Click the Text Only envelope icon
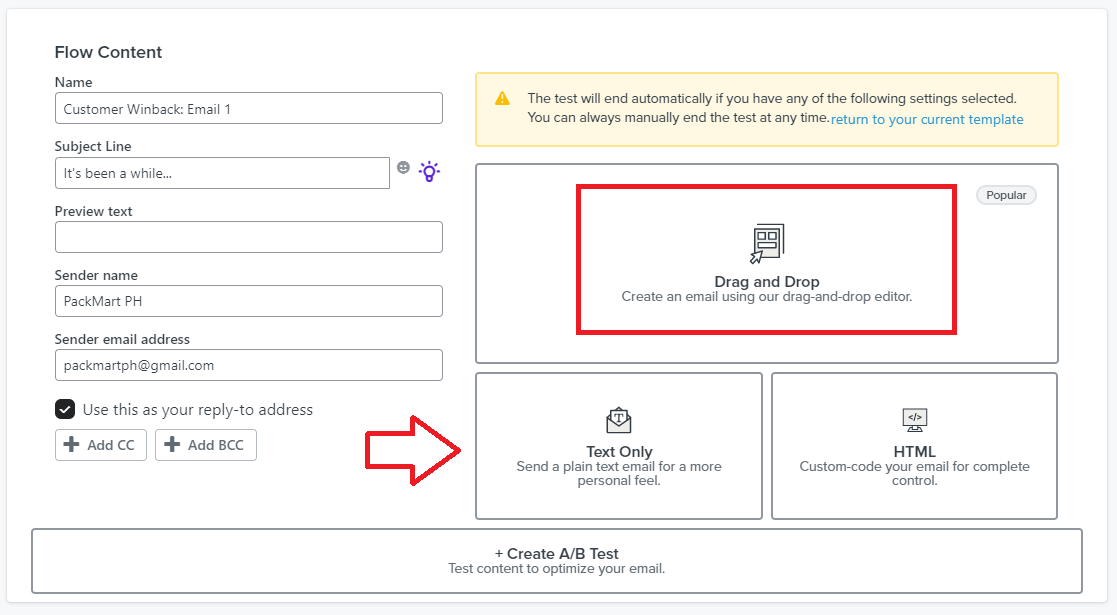Screen dimensions: 1117x615 [618, 420]
